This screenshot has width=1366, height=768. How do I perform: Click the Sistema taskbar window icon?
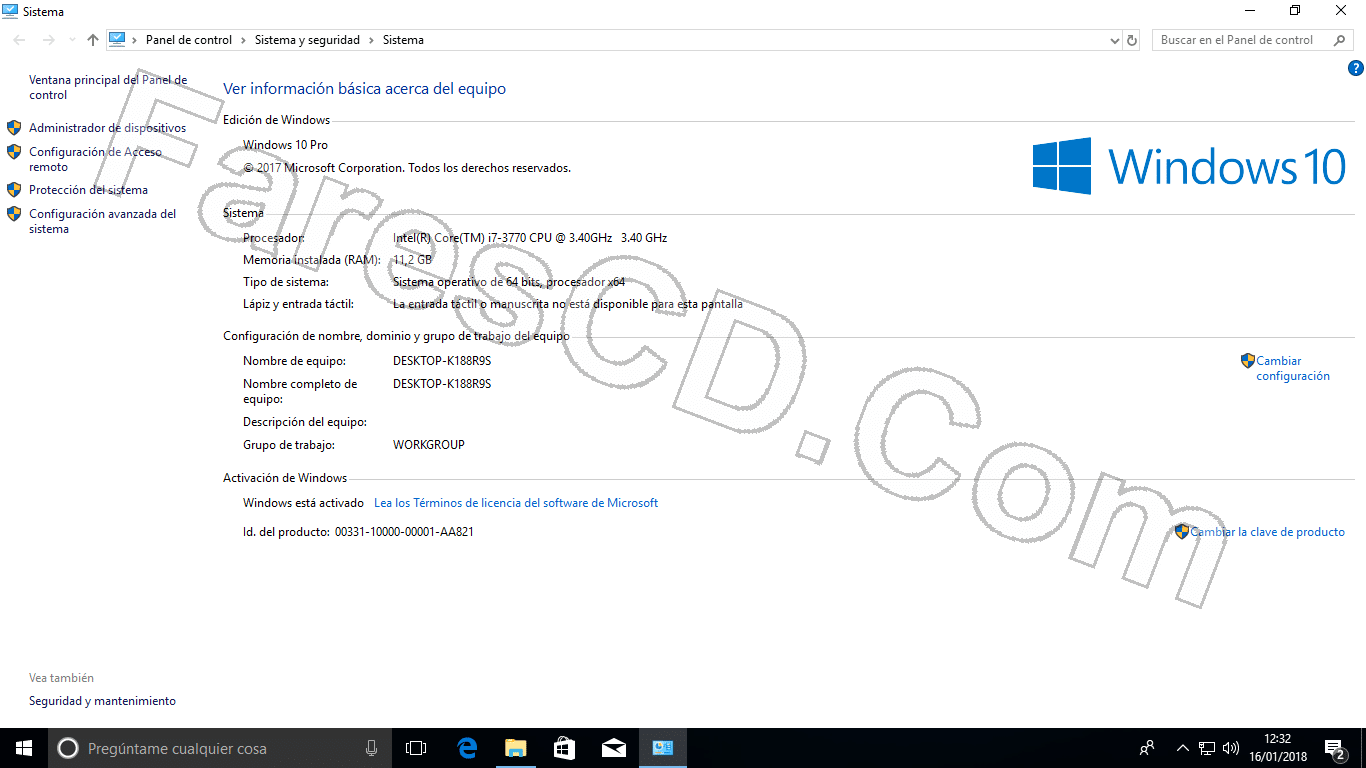coord(662,748)
